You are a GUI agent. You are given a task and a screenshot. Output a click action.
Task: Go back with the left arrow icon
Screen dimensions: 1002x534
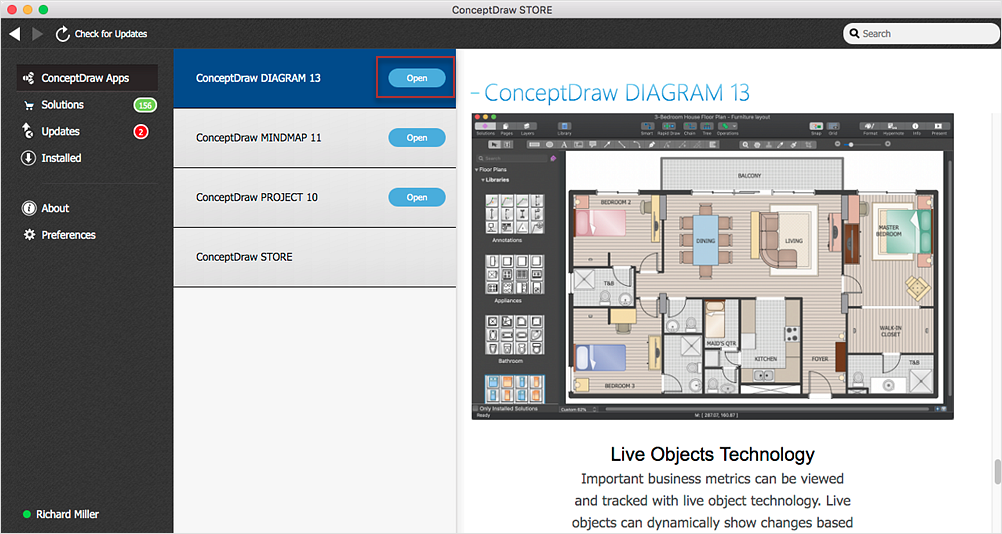pos(15,34)
